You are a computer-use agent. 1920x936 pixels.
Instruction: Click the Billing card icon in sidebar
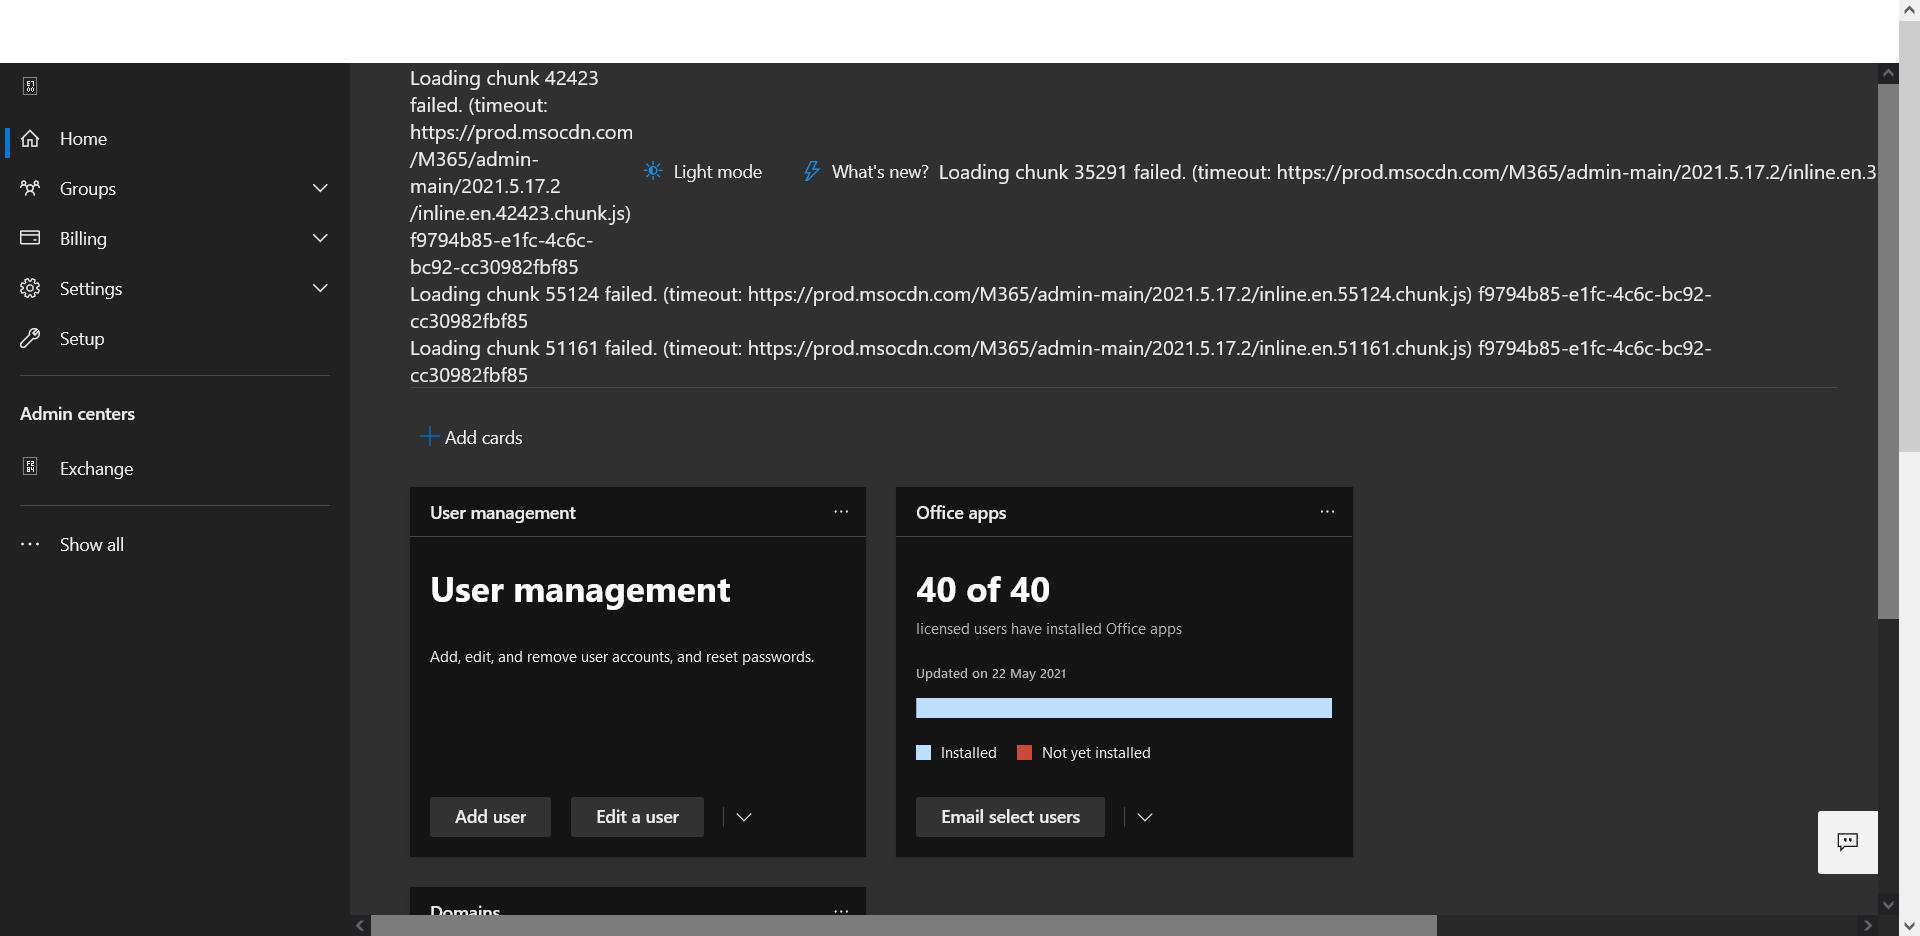point(30,238)
